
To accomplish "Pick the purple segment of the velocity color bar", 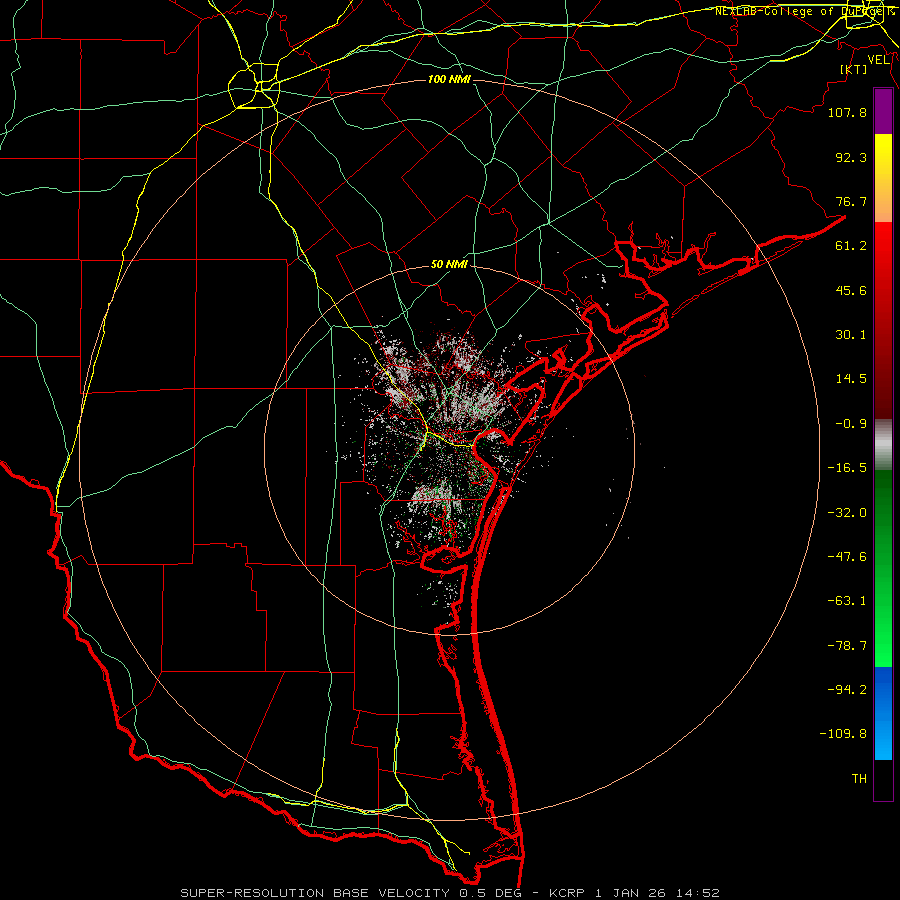I will pos(883,111).
